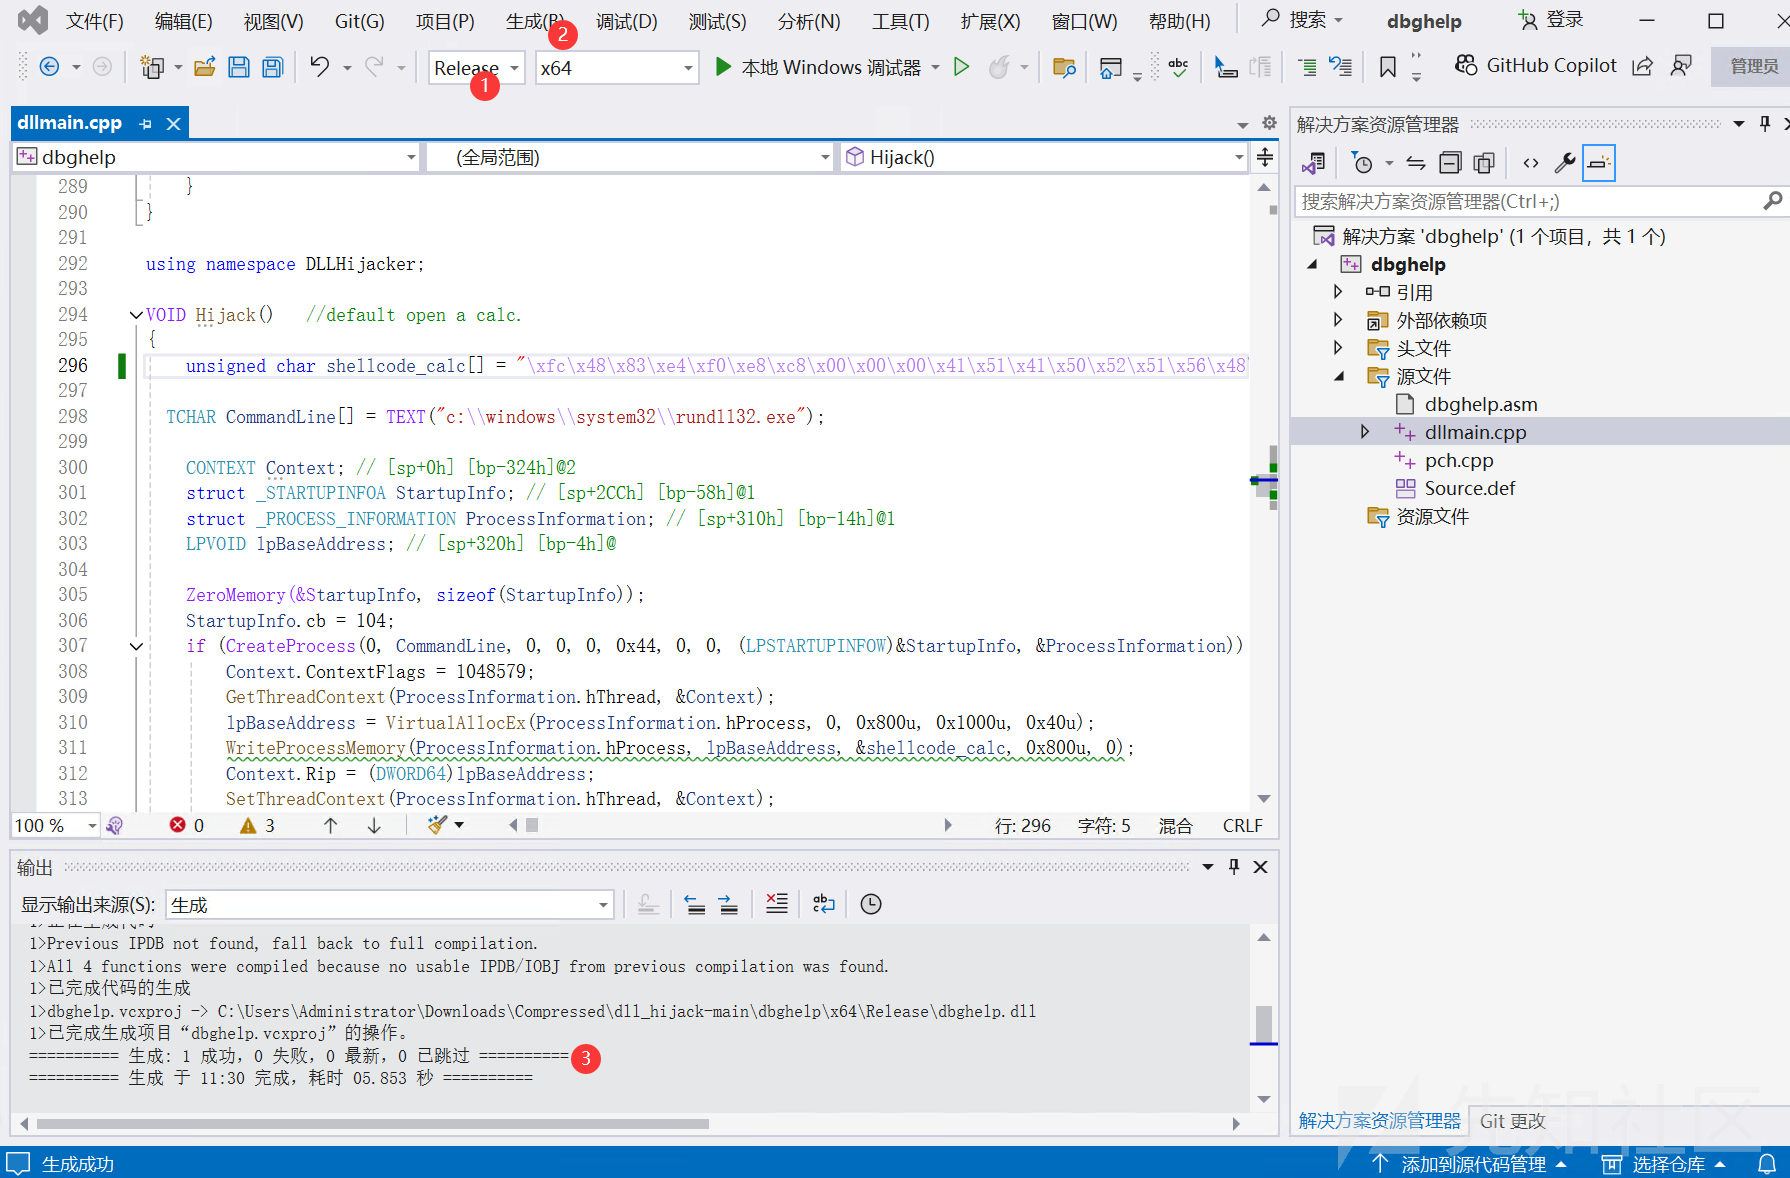Select Source.def in Solution Explorer
Screen dimensions: 1790x1178
click(x=1469, y=488)
